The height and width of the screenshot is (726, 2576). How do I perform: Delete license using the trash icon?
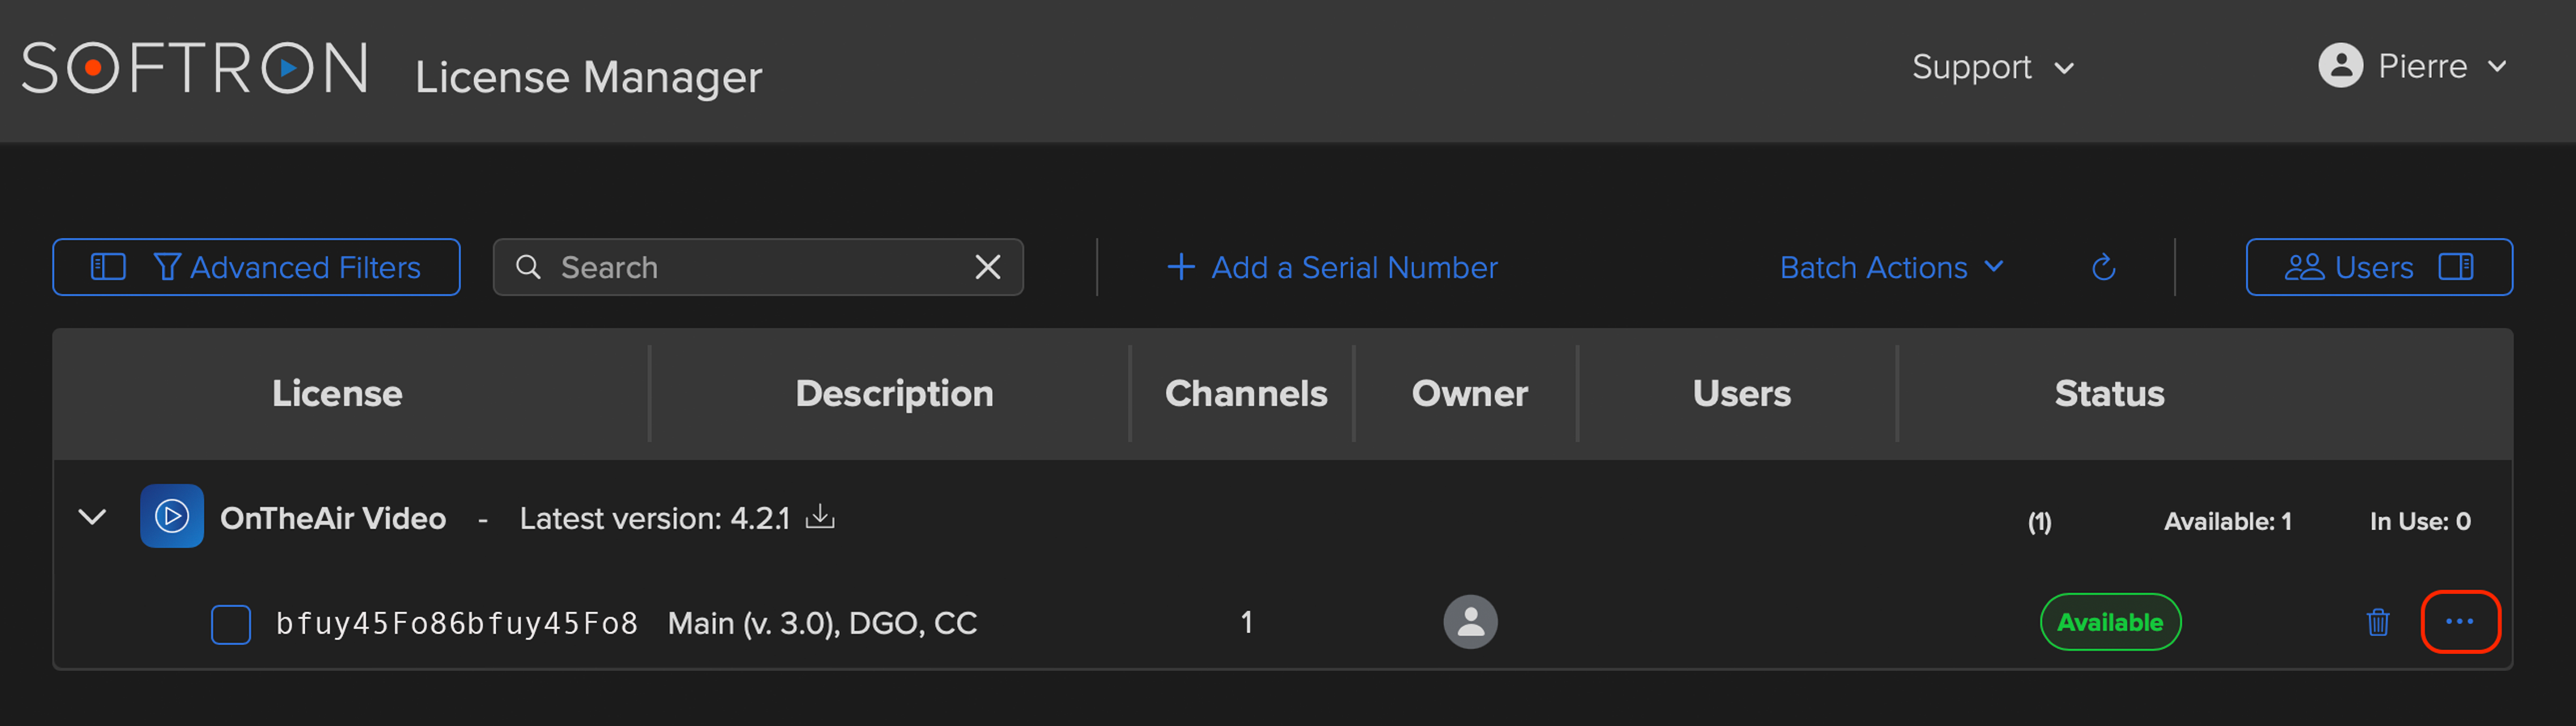coord(2378,622)
